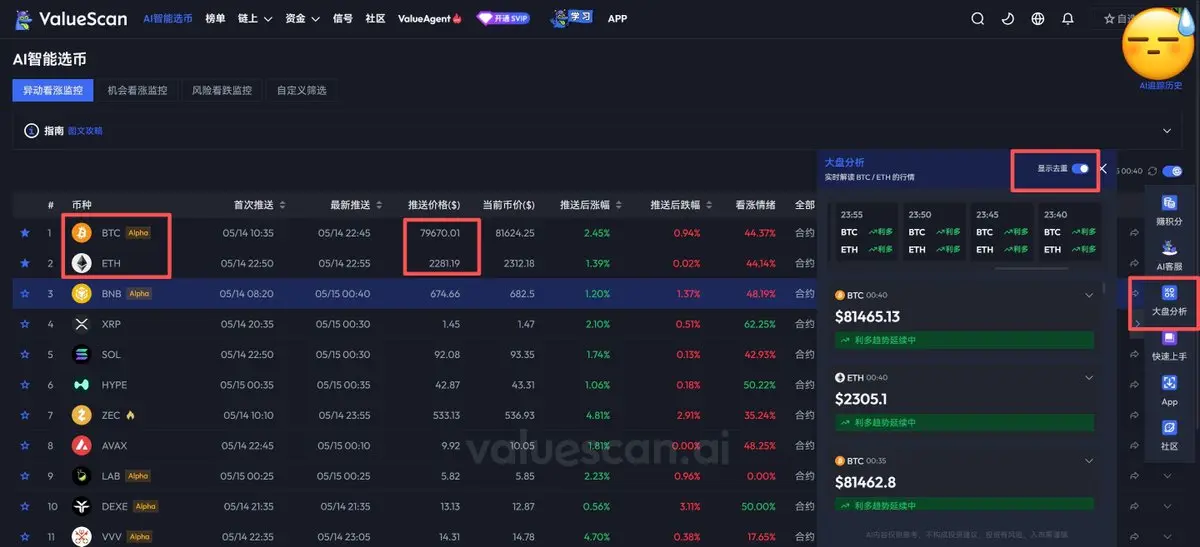The width and height of the screenshot is (1200, 547).
Task: Select the 23:55 BTC/ETH snapshot card
Action: point(868,232)
